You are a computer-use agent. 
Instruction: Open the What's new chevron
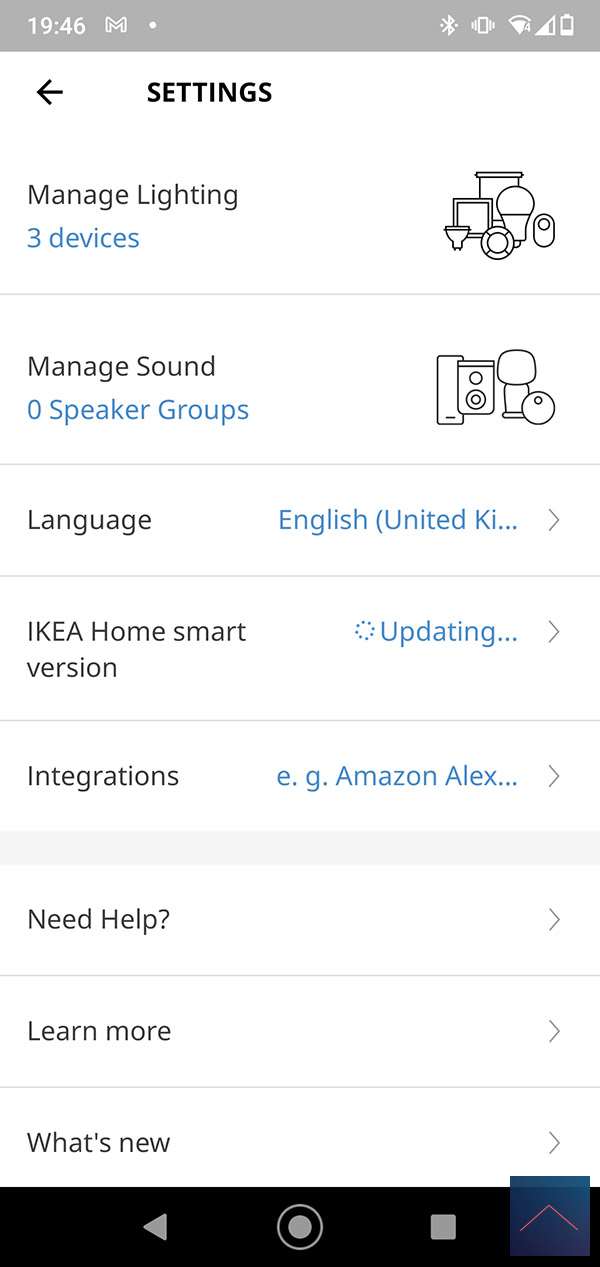coord(554,1142)
